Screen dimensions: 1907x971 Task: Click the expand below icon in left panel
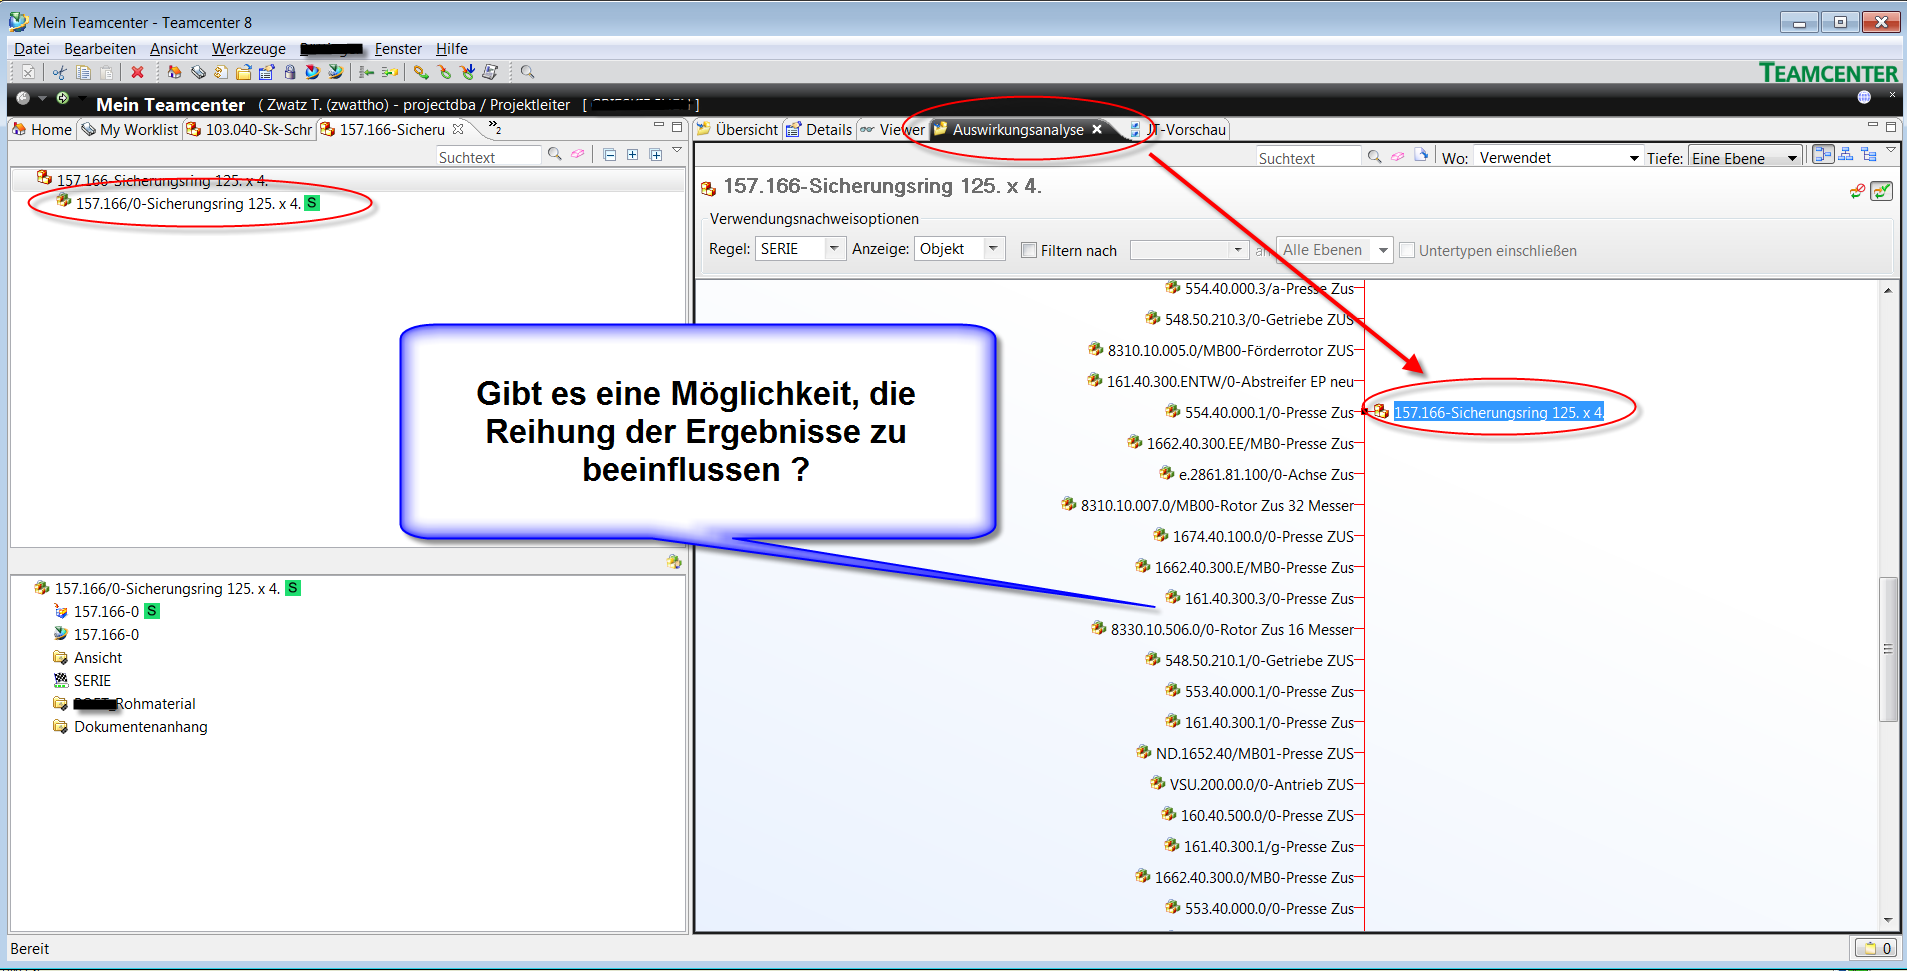[x=655, y=154]
